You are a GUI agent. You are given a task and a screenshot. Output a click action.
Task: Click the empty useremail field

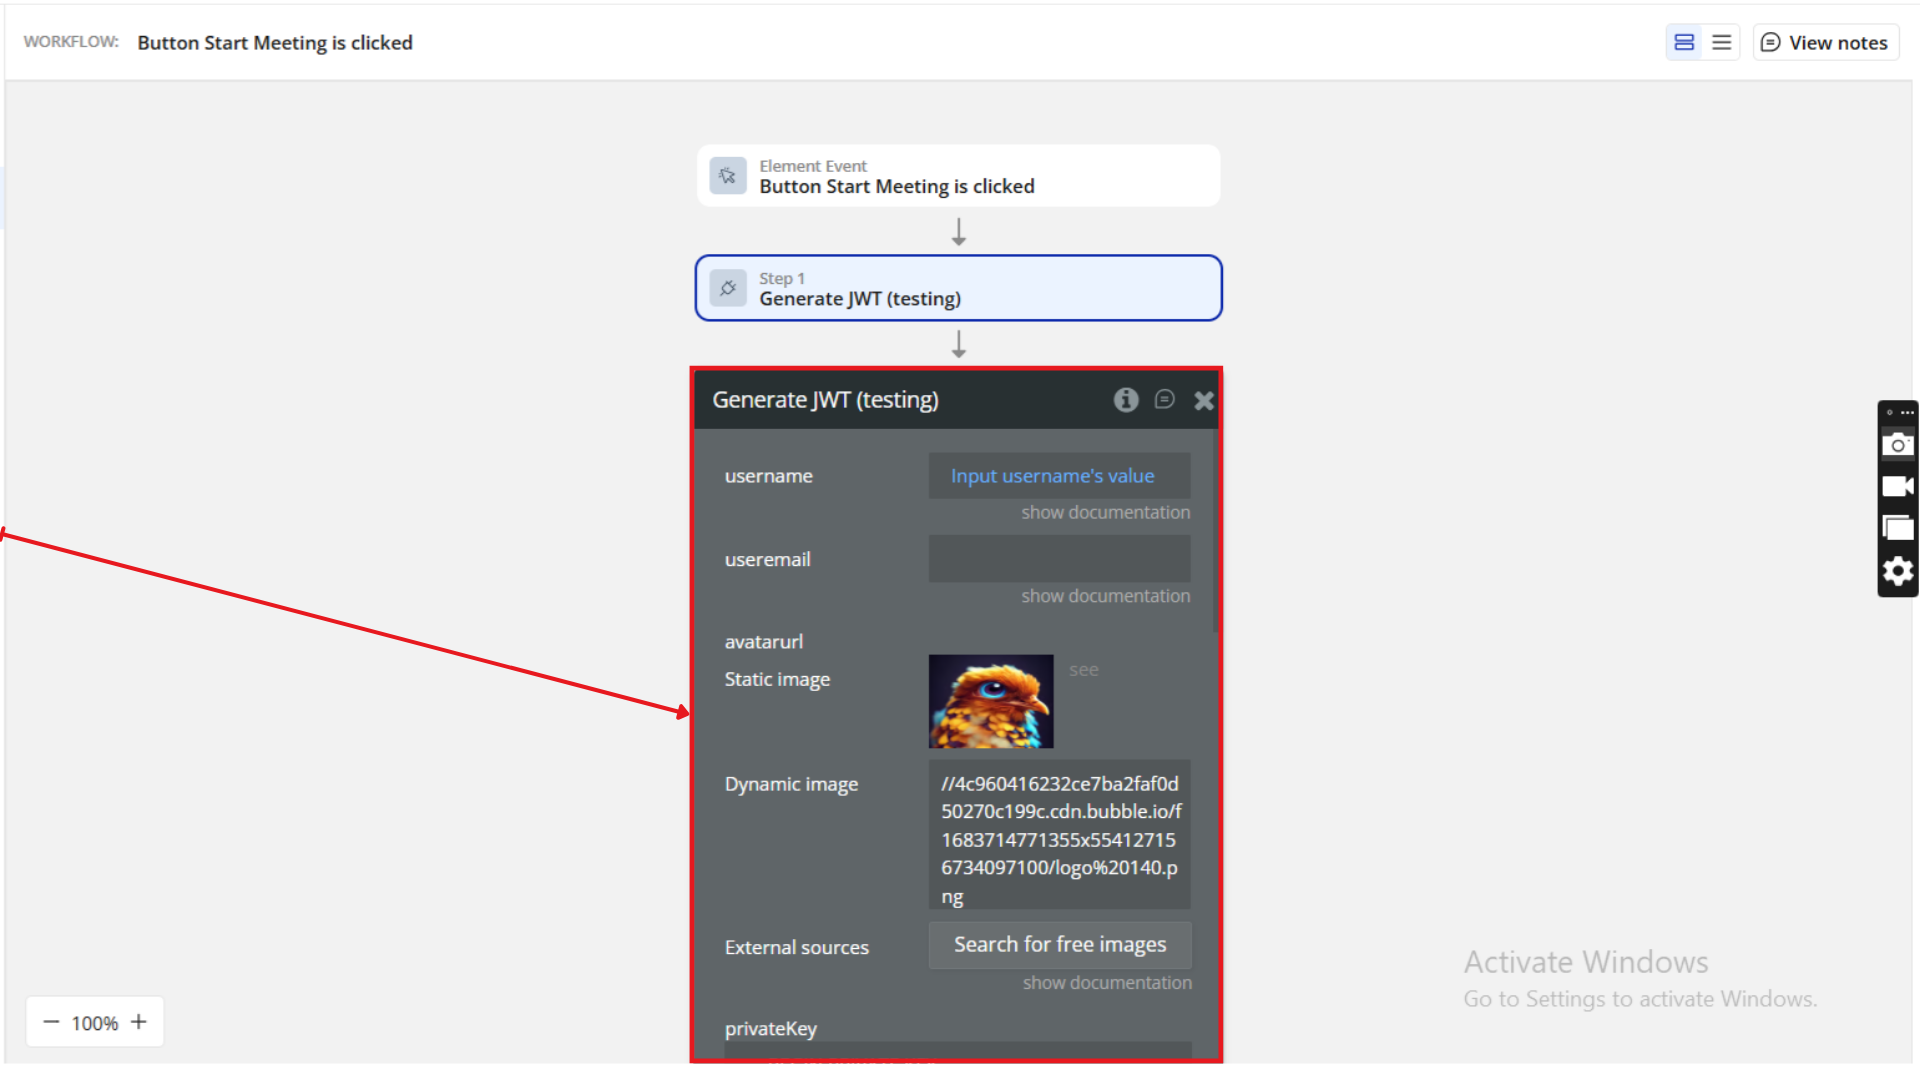(x=1059, y=559)
